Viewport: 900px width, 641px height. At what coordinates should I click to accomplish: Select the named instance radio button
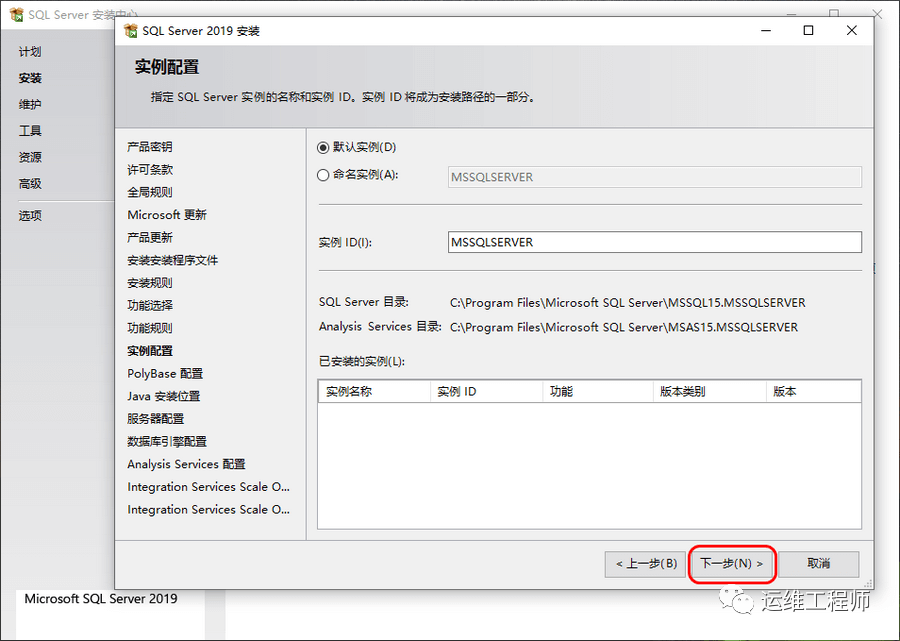[x=323, y=175]
